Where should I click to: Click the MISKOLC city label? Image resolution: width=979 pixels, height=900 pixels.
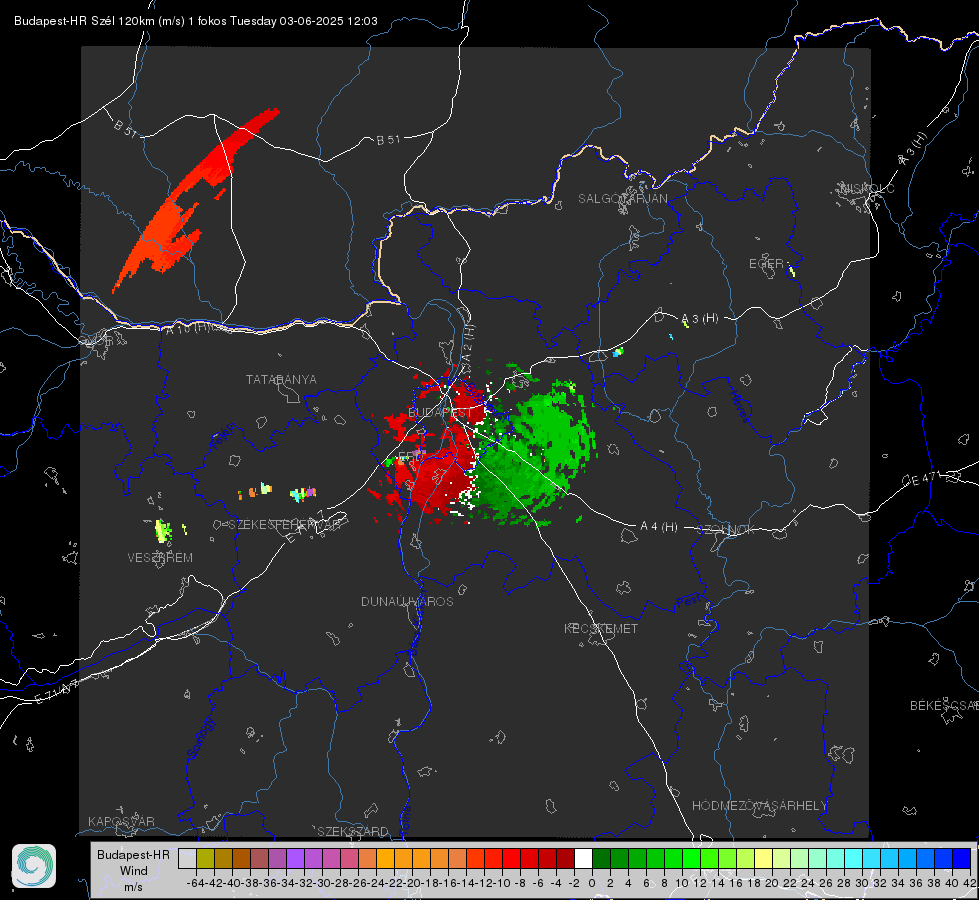pyautogui.click(x=867, y=189)
